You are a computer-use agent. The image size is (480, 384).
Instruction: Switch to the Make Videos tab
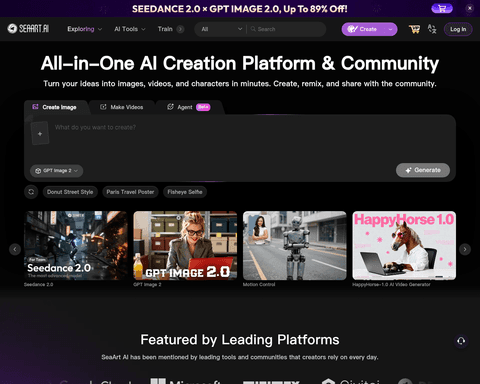coord(122,107)
